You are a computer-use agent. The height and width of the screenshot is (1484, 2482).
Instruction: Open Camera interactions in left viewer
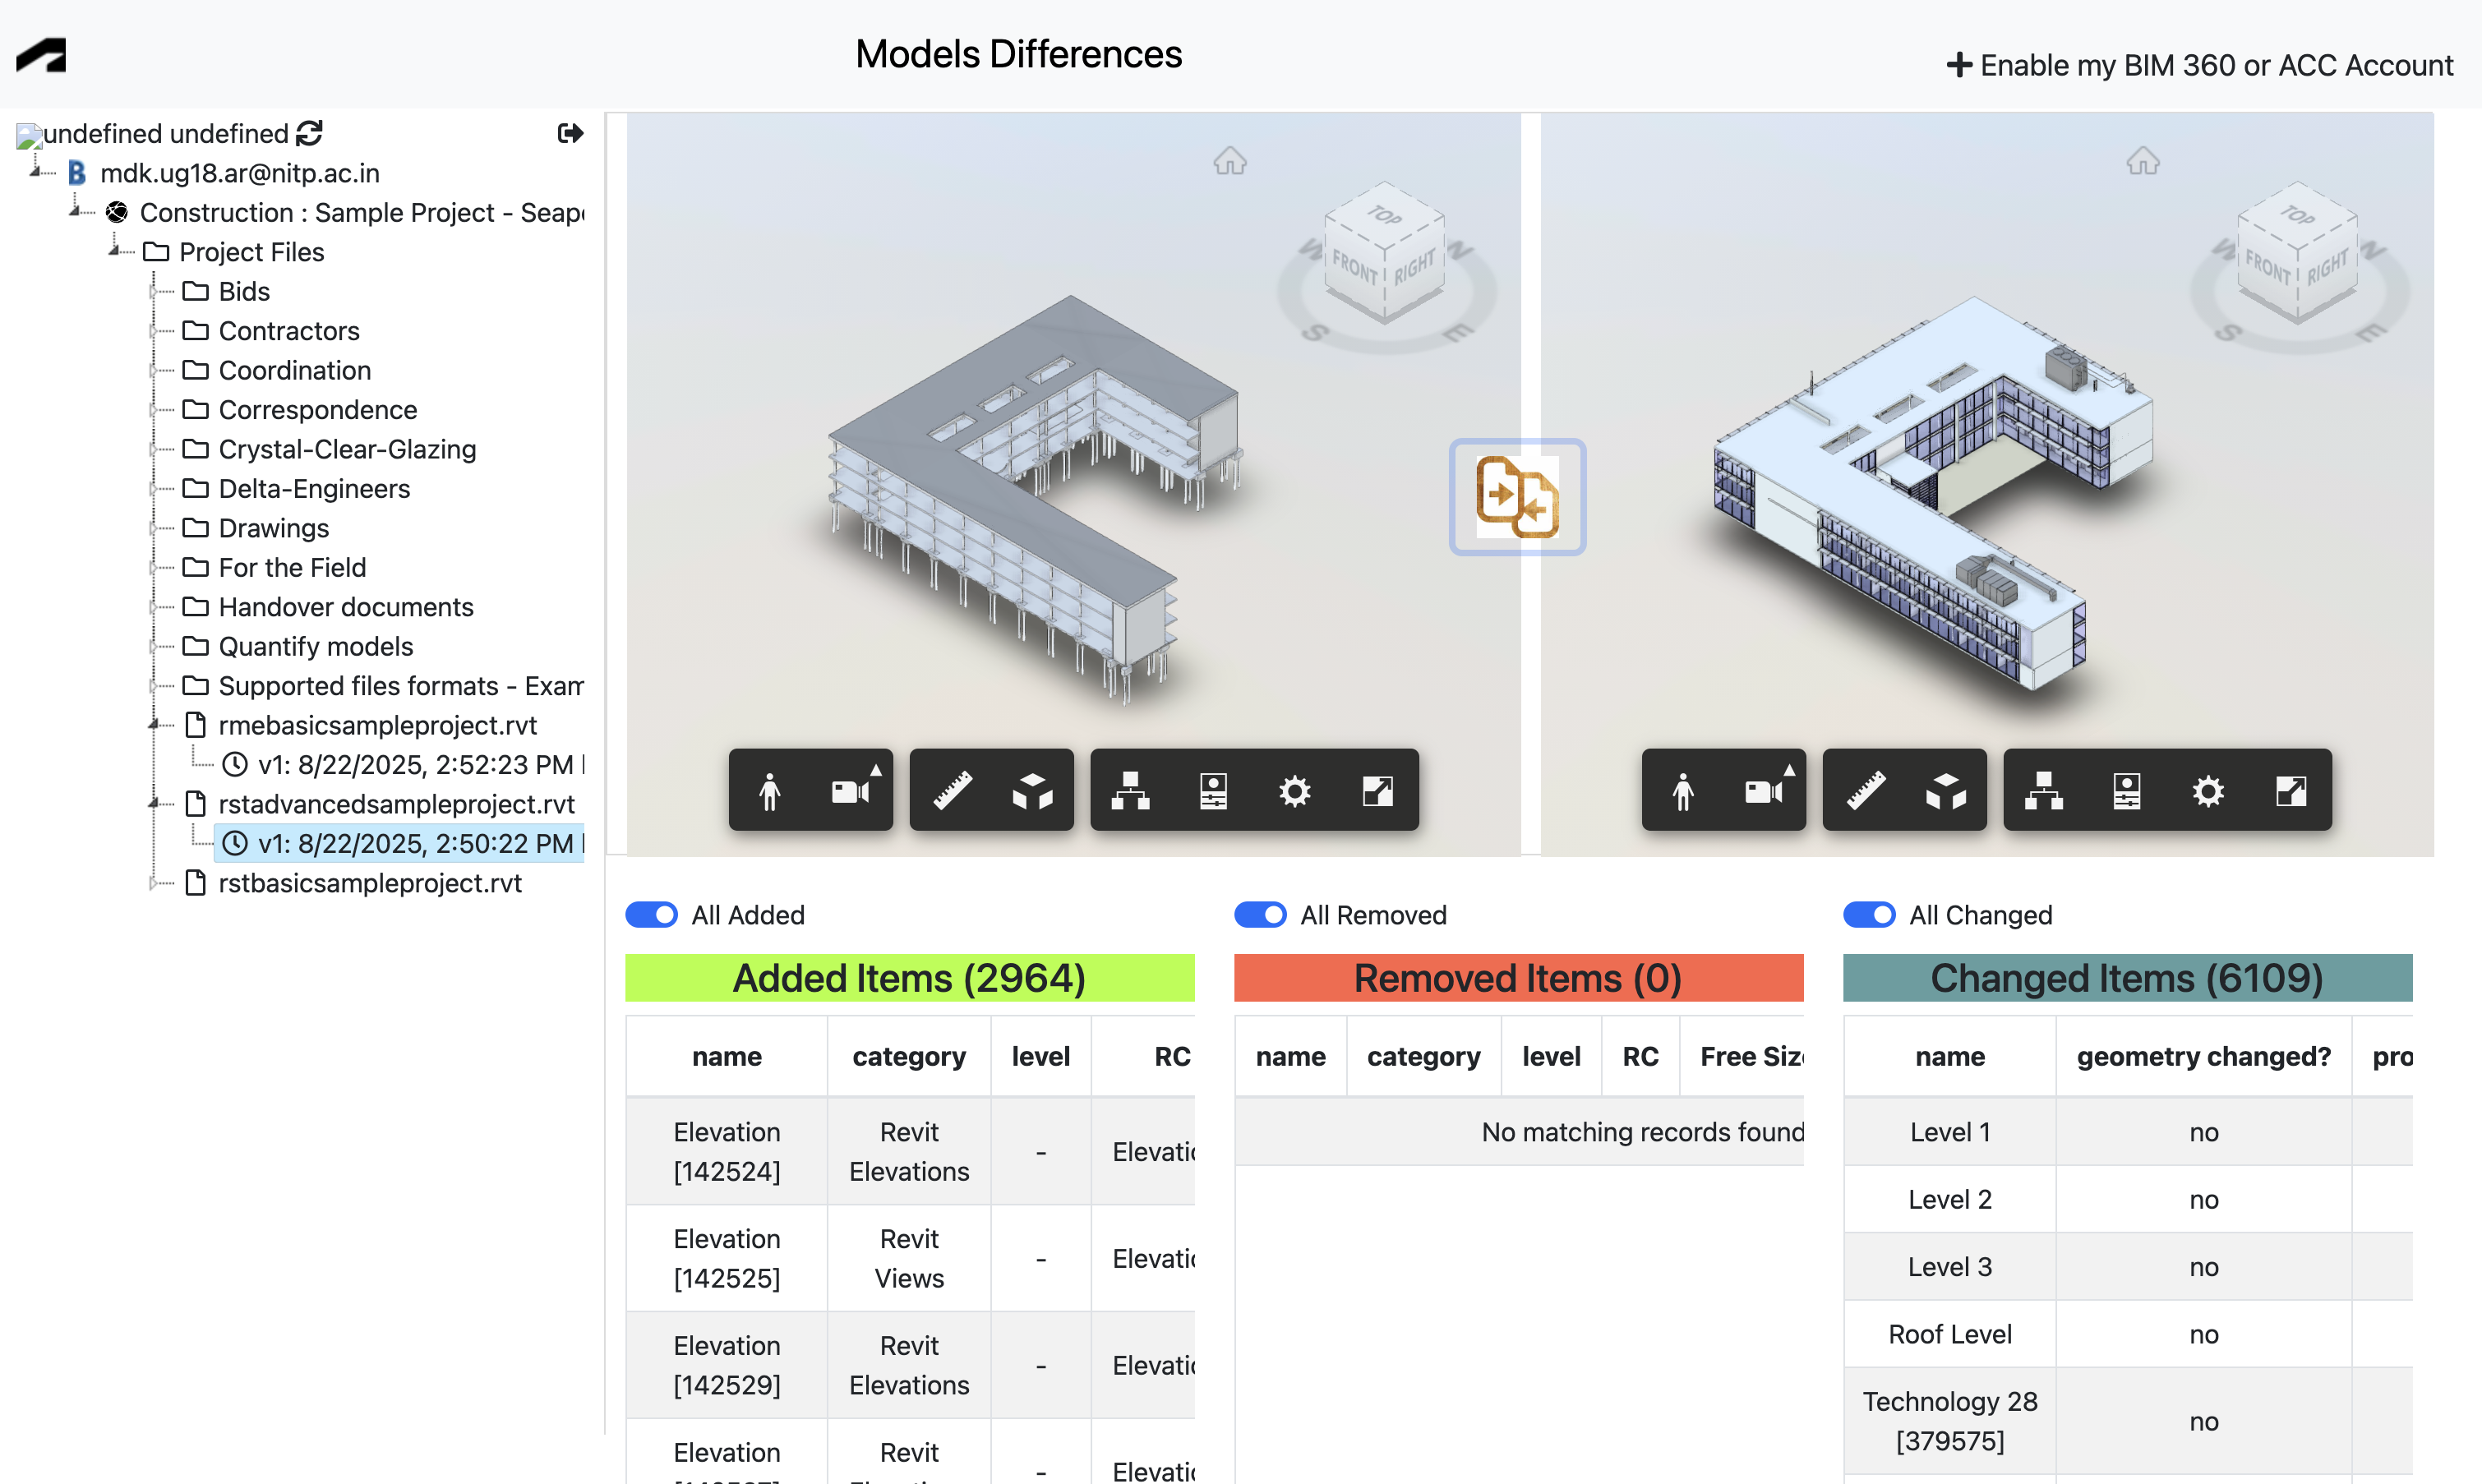(x=852, y=791)
